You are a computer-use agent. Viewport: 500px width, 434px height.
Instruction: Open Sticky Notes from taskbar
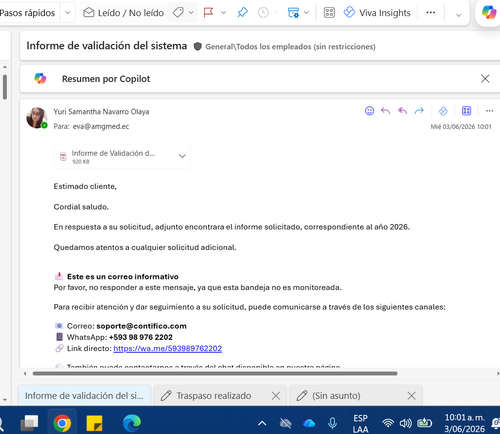click(94, 423)
